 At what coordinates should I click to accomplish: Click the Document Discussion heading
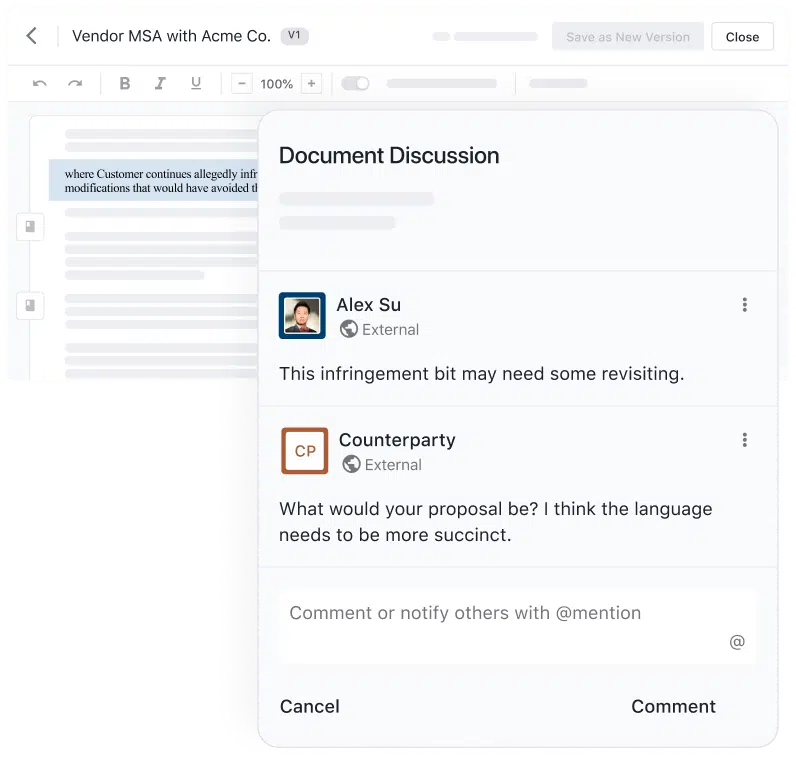pos(389,155)
